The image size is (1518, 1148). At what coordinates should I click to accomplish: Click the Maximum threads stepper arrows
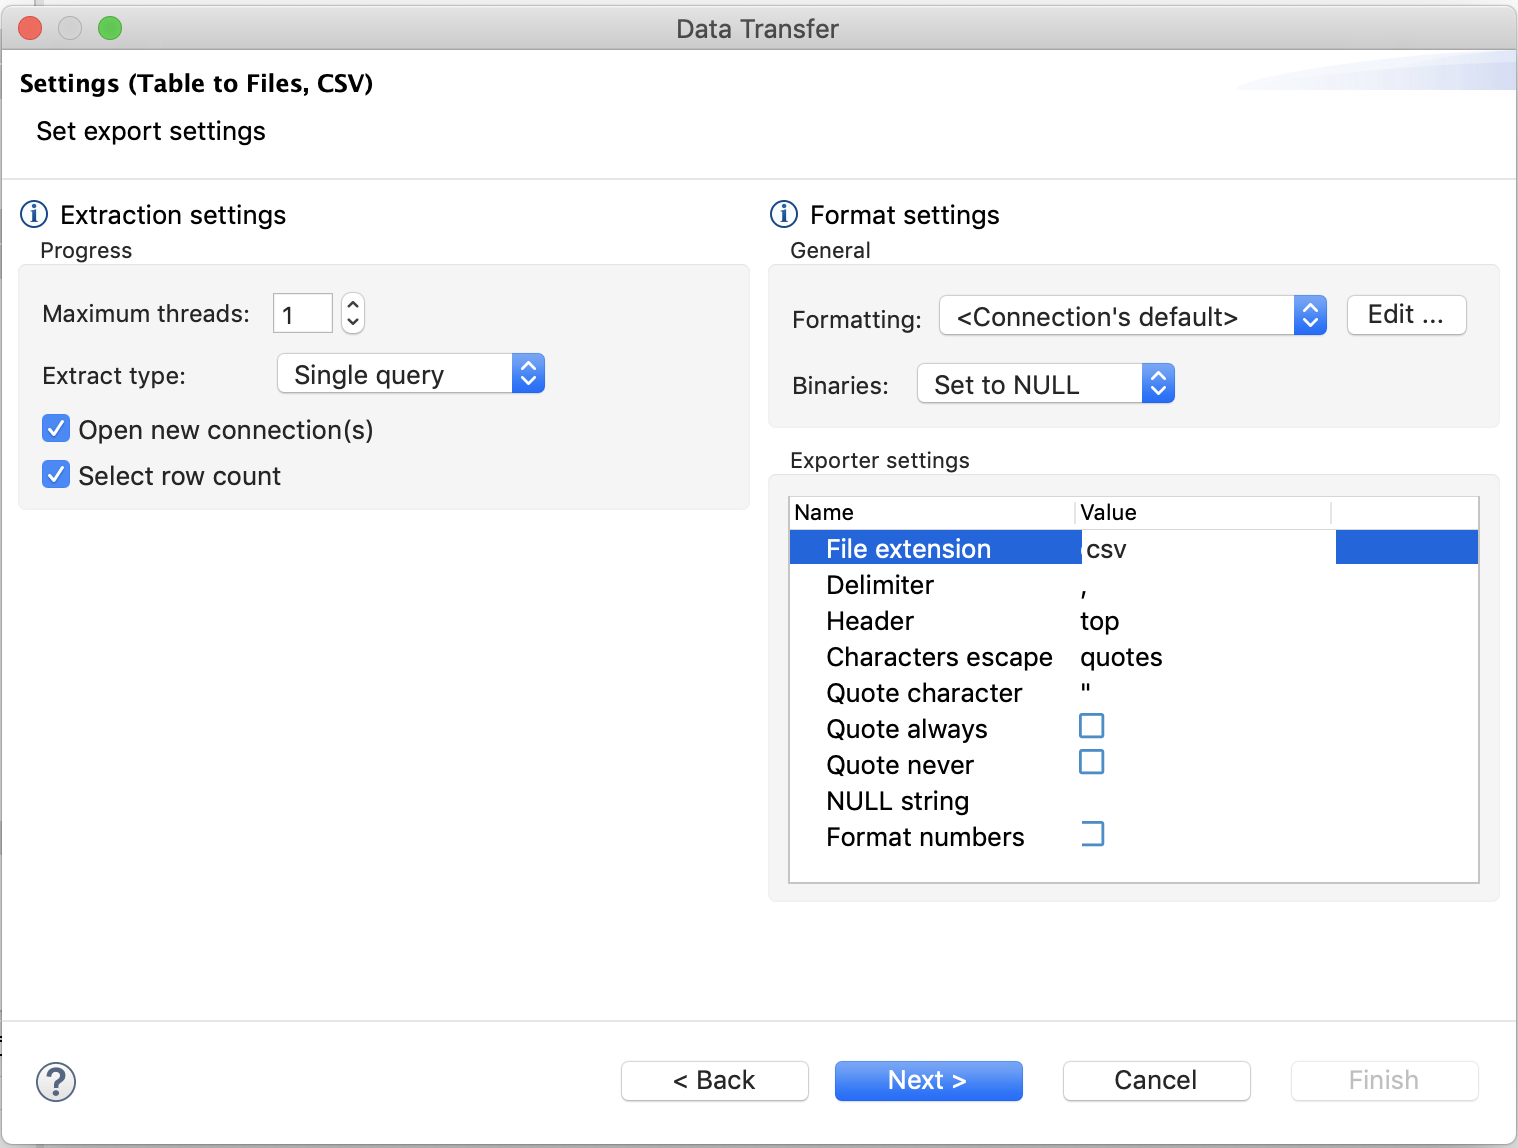(353, 313)
